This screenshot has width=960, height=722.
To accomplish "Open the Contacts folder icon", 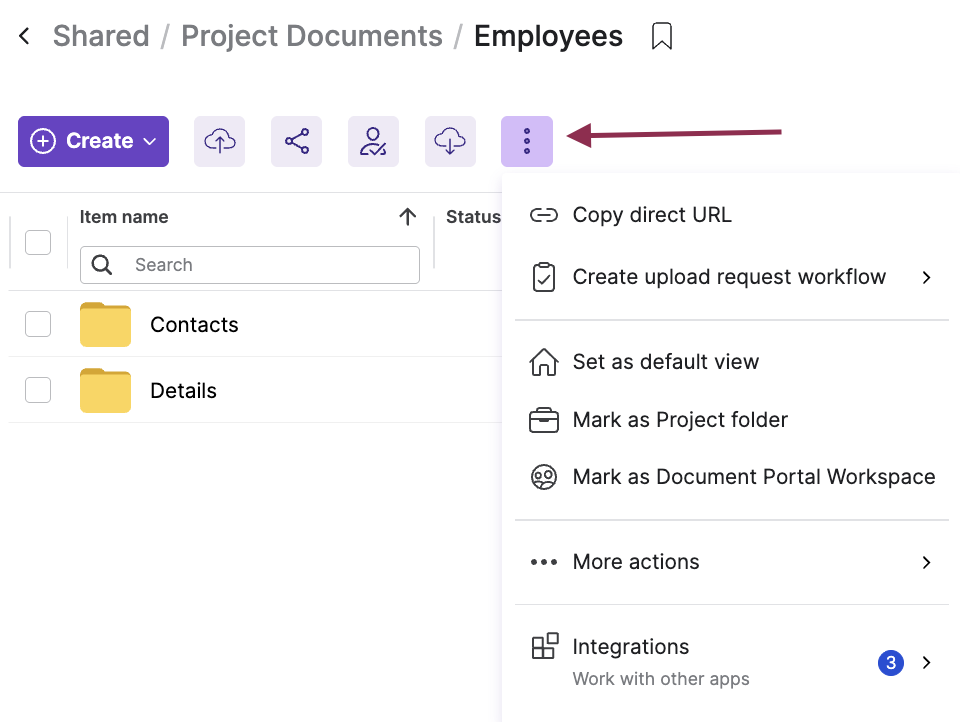I will 105,324.
